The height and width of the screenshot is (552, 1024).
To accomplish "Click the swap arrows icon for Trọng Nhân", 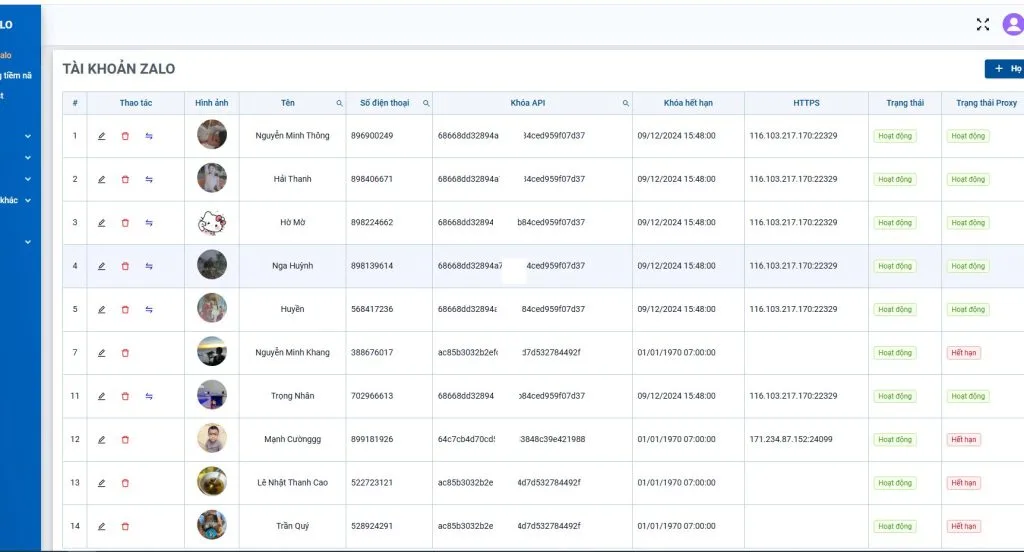I will click(149, 396).
